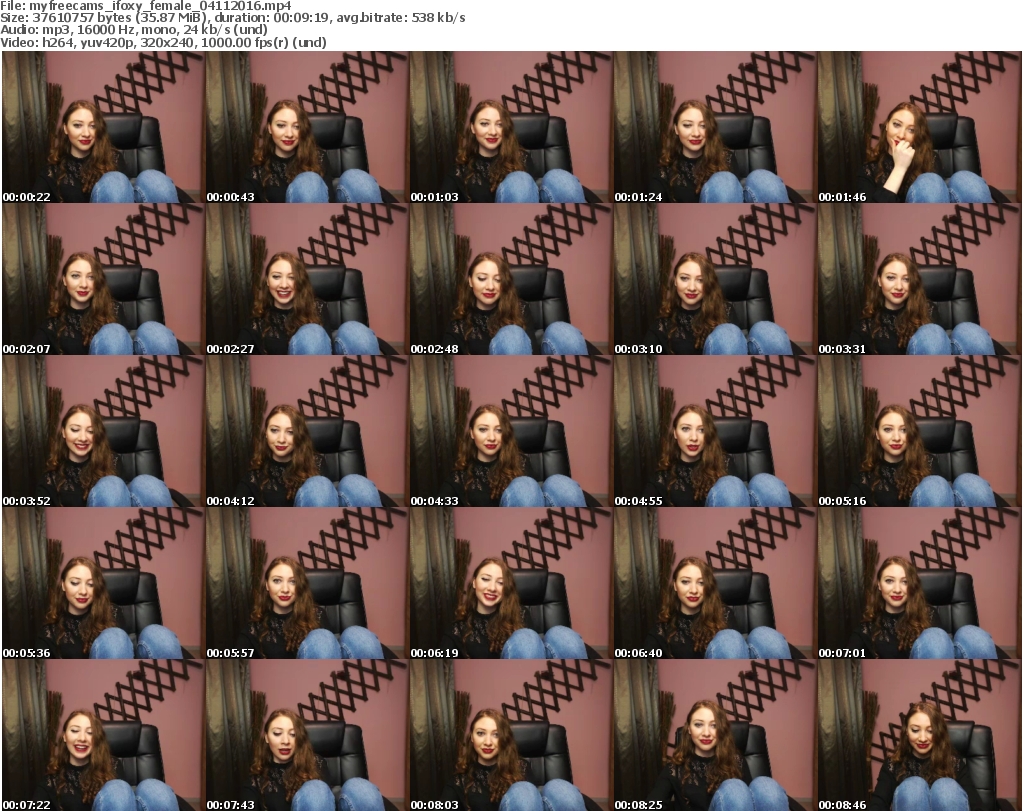The height and width of the screenshot is (811, 1024).
Task: Select the thumbnail stamped 00:01:03
Action: tap(511, 127)
